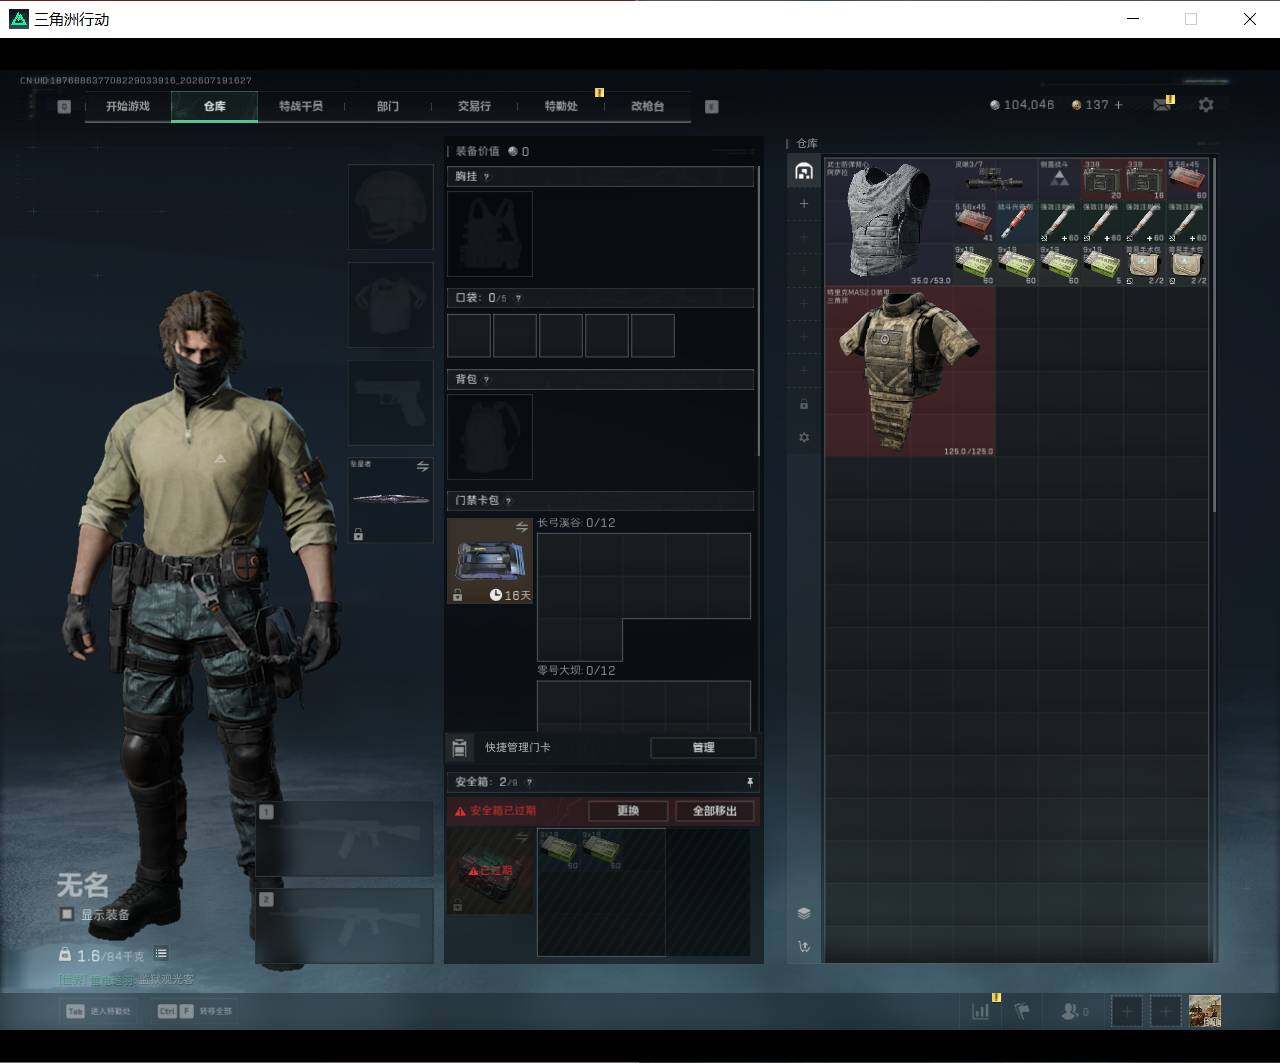Image resolution: width=1280 pixels, height=1063 pixels.
Task: Click the warehouse home icon in the sidebar
Action: 804,171
